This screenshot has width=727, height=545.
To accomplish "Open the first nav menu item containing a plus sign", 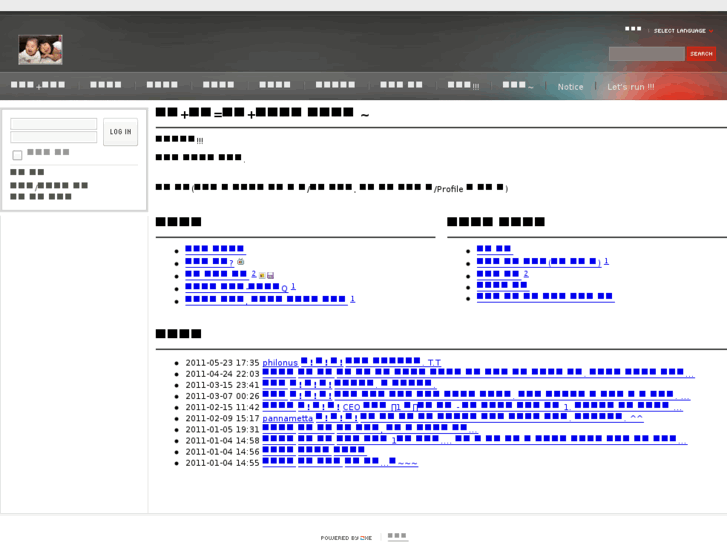I will click(x=38, y=85).
